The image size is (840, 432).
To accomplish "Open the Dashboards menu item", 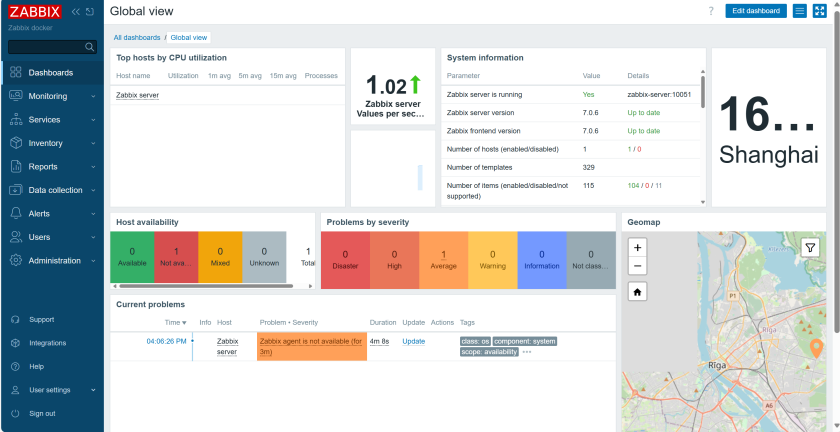I will [x=52, y=72].
